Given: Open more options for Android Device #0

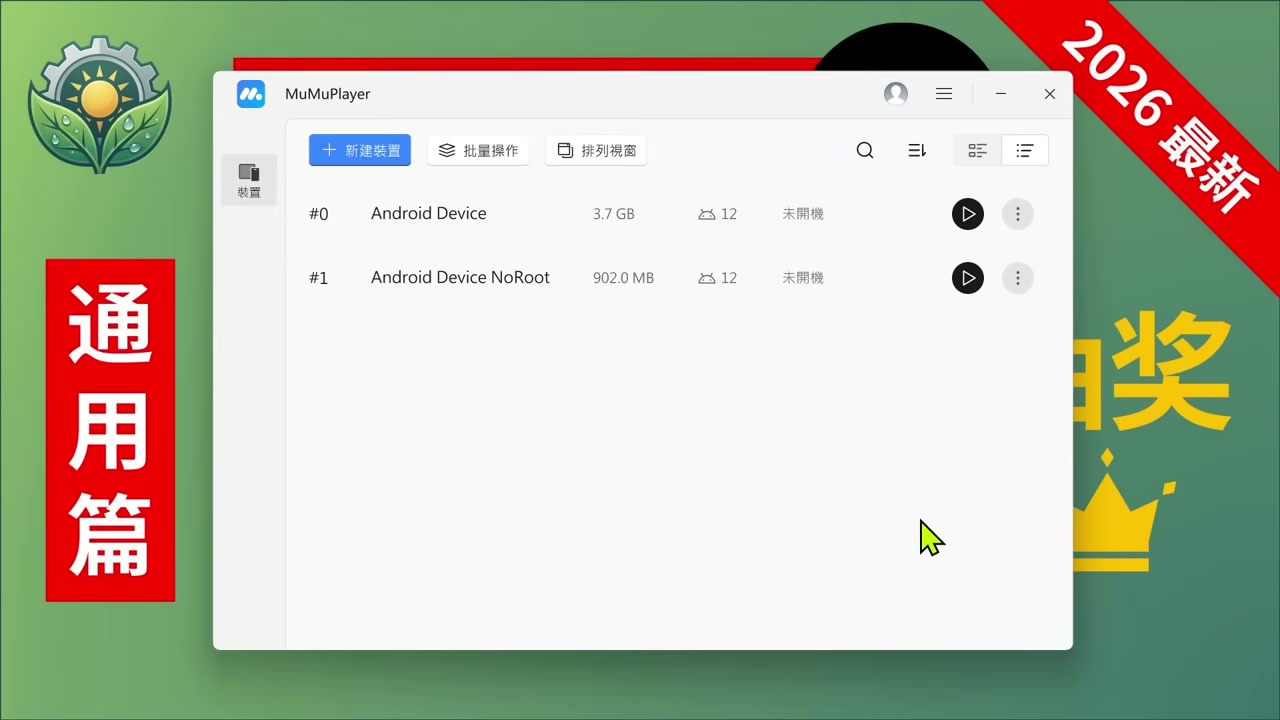Looking at the screenshot, I should (x=1018, y=214).
